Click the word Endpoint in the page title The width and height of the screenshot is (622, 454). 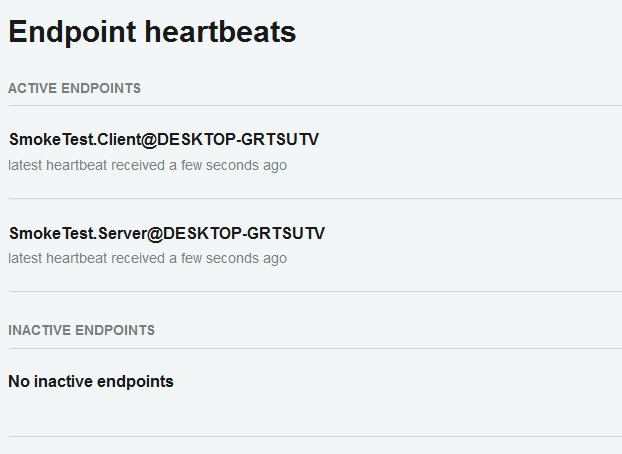pyautogui.click(x=73, y=33)
